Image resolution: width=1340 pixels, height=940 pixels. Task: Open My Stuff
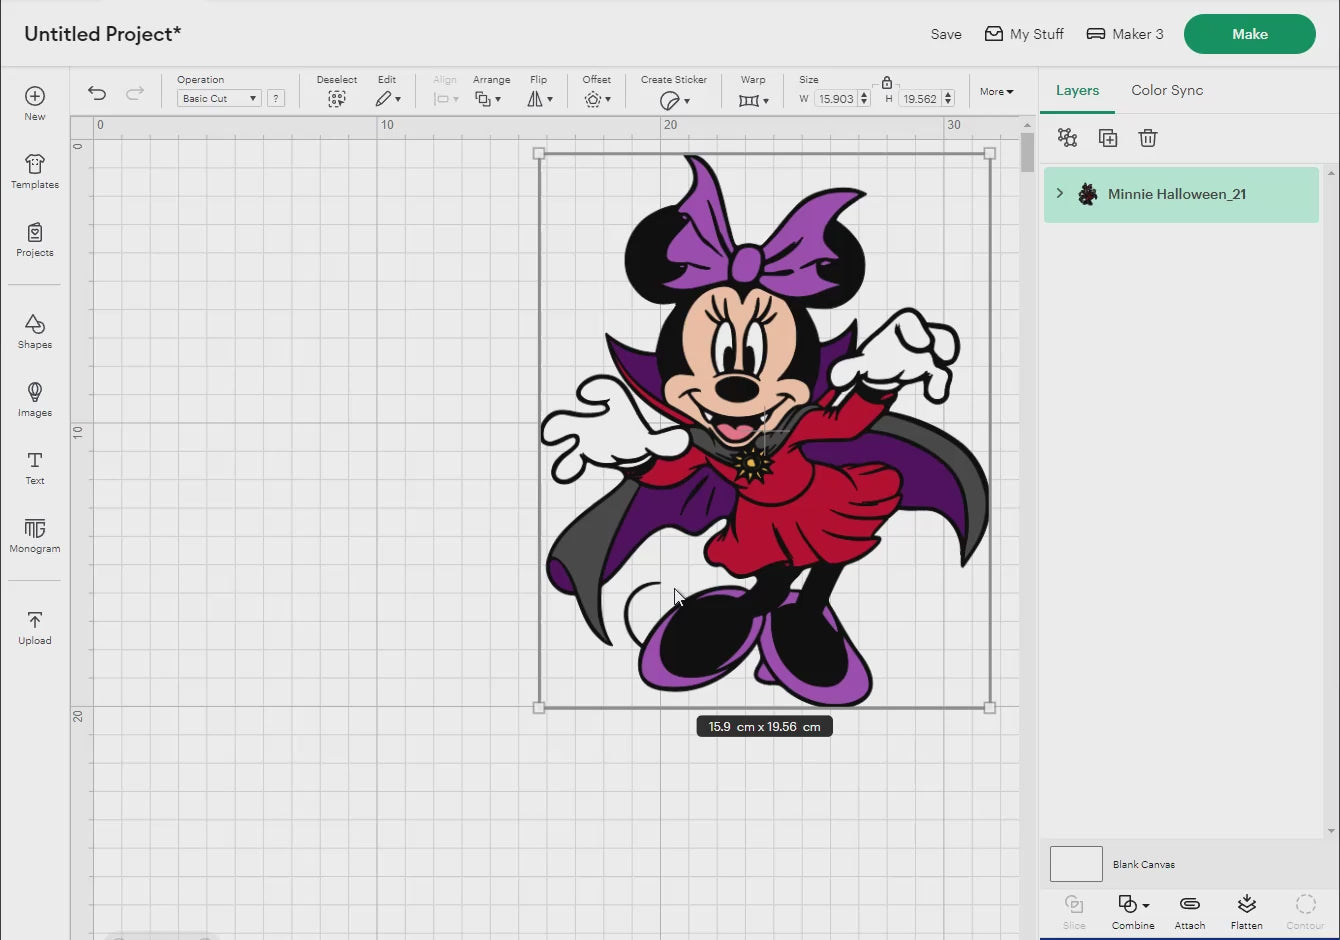tap(1024, 34)
